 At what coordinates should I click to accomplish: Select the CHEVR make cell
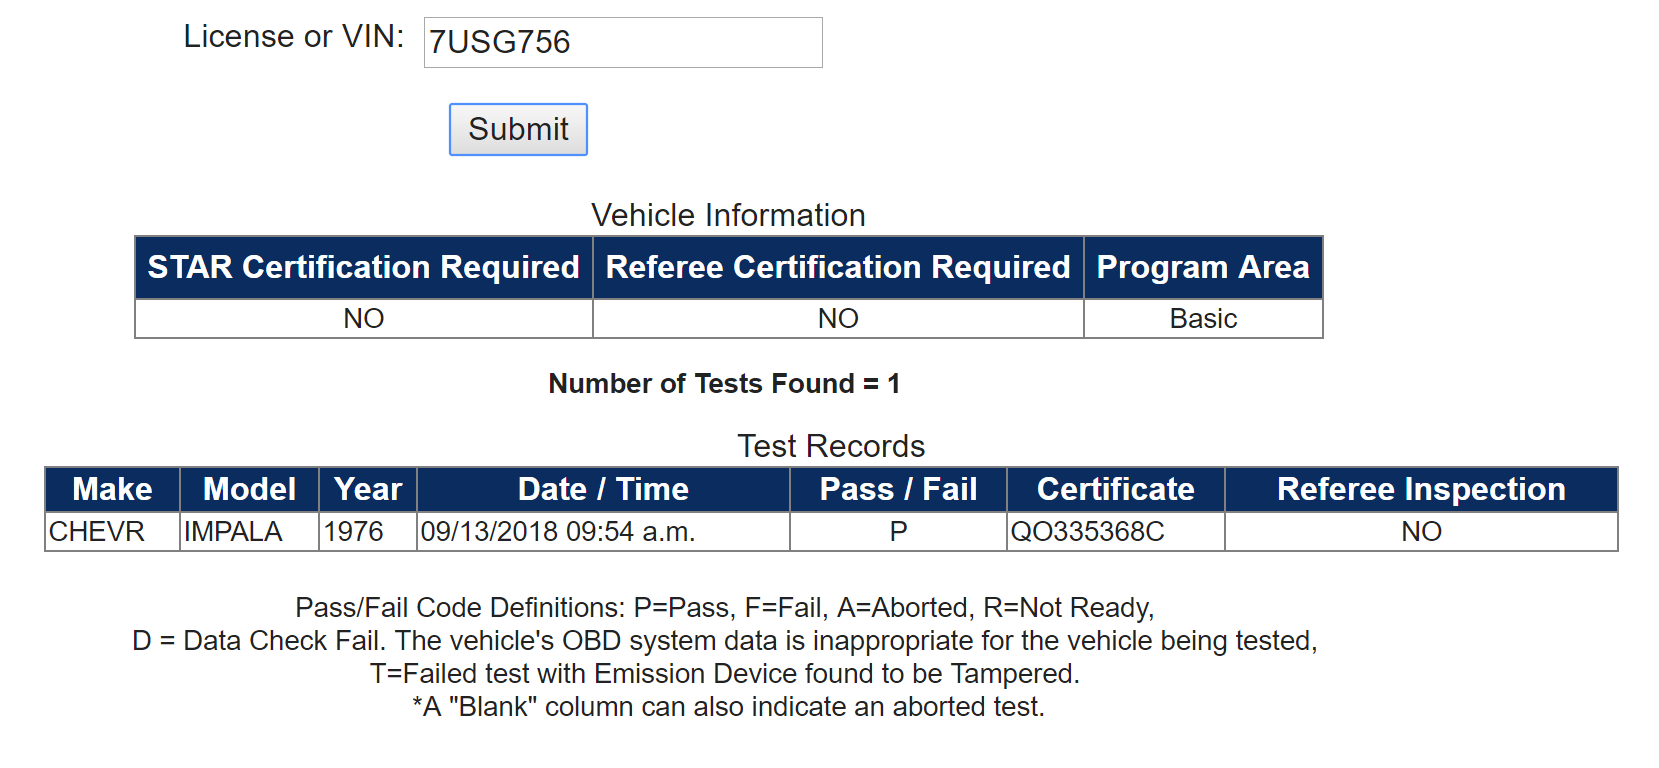click(112, 531)
